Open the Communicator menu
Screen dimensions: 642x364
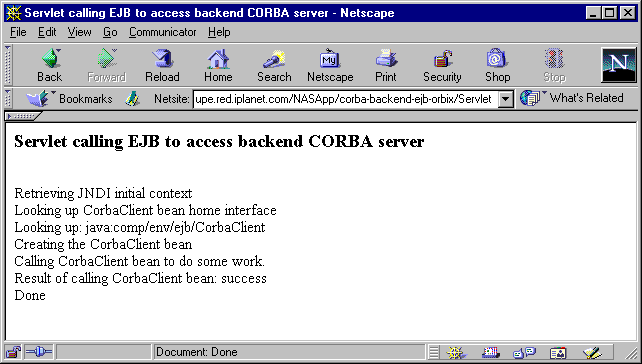(163, 32)
